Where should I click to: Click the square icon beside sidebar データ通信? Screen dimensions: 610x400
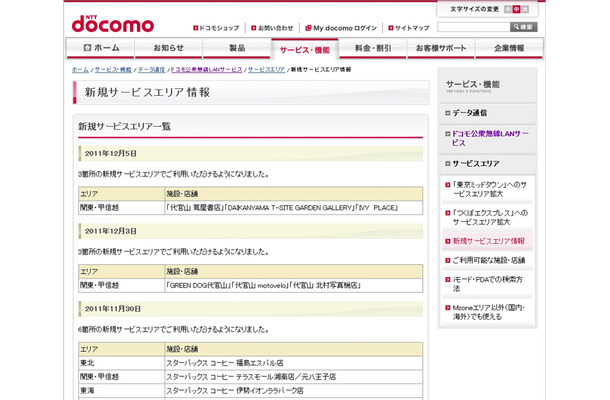pos(447,113)
